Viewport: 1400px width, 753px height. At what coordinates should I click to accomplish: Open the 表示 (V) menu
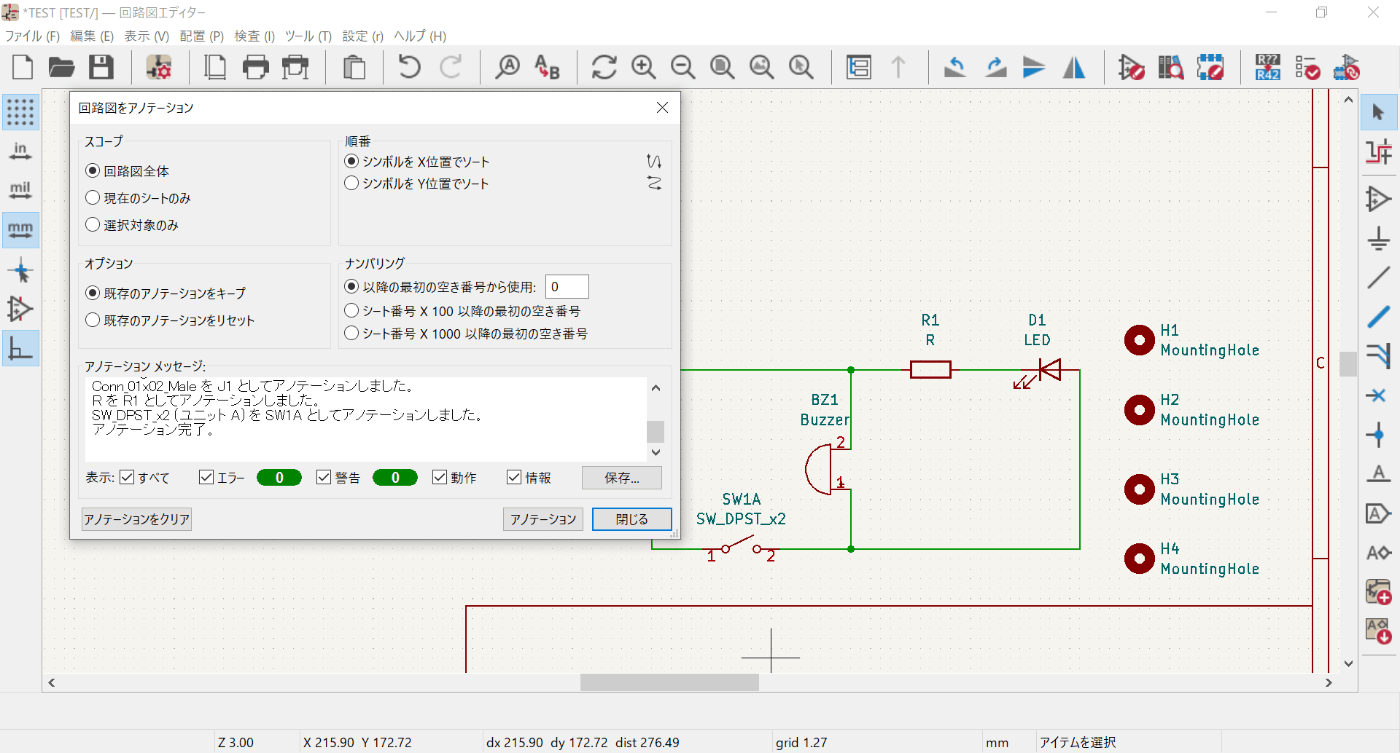(147, 36)
